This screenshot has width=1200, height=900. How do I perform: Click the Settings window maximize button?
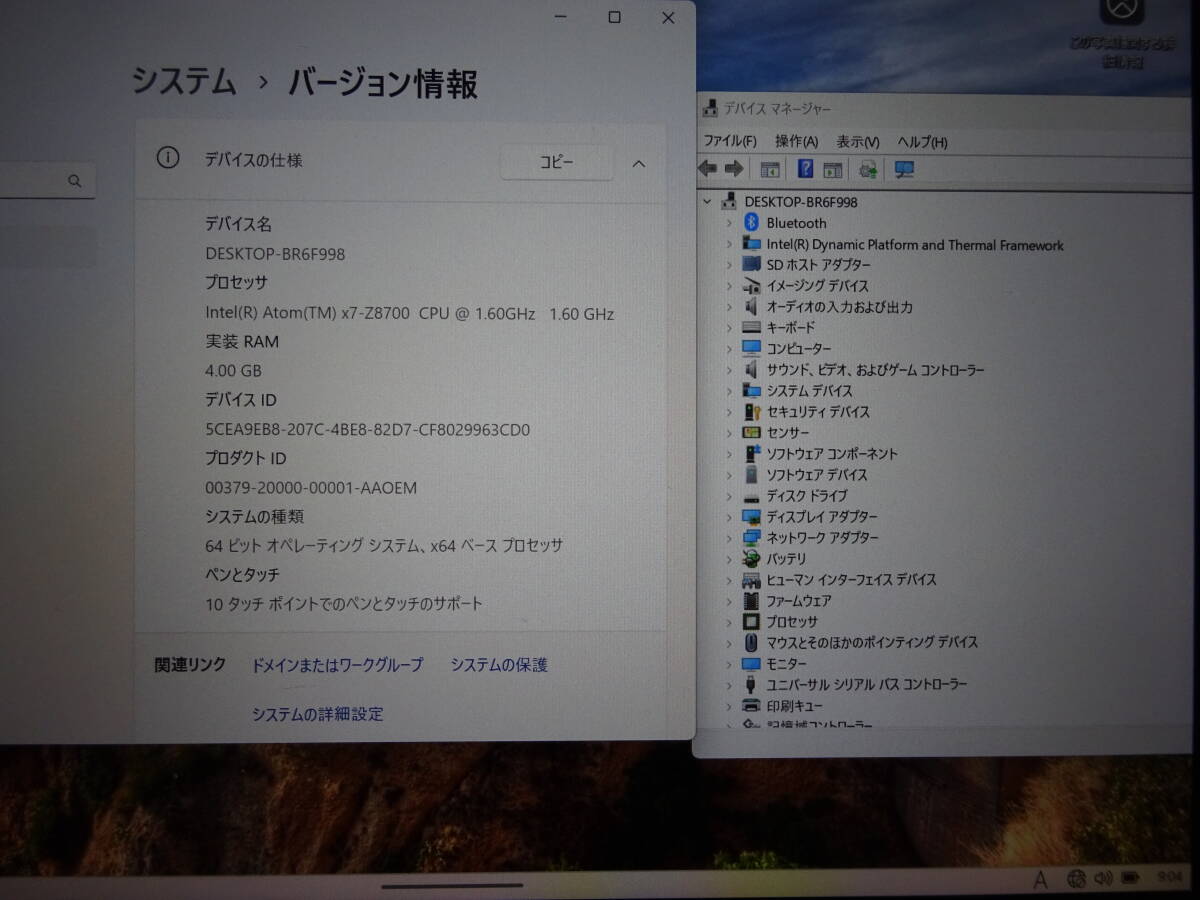[614, 17]
